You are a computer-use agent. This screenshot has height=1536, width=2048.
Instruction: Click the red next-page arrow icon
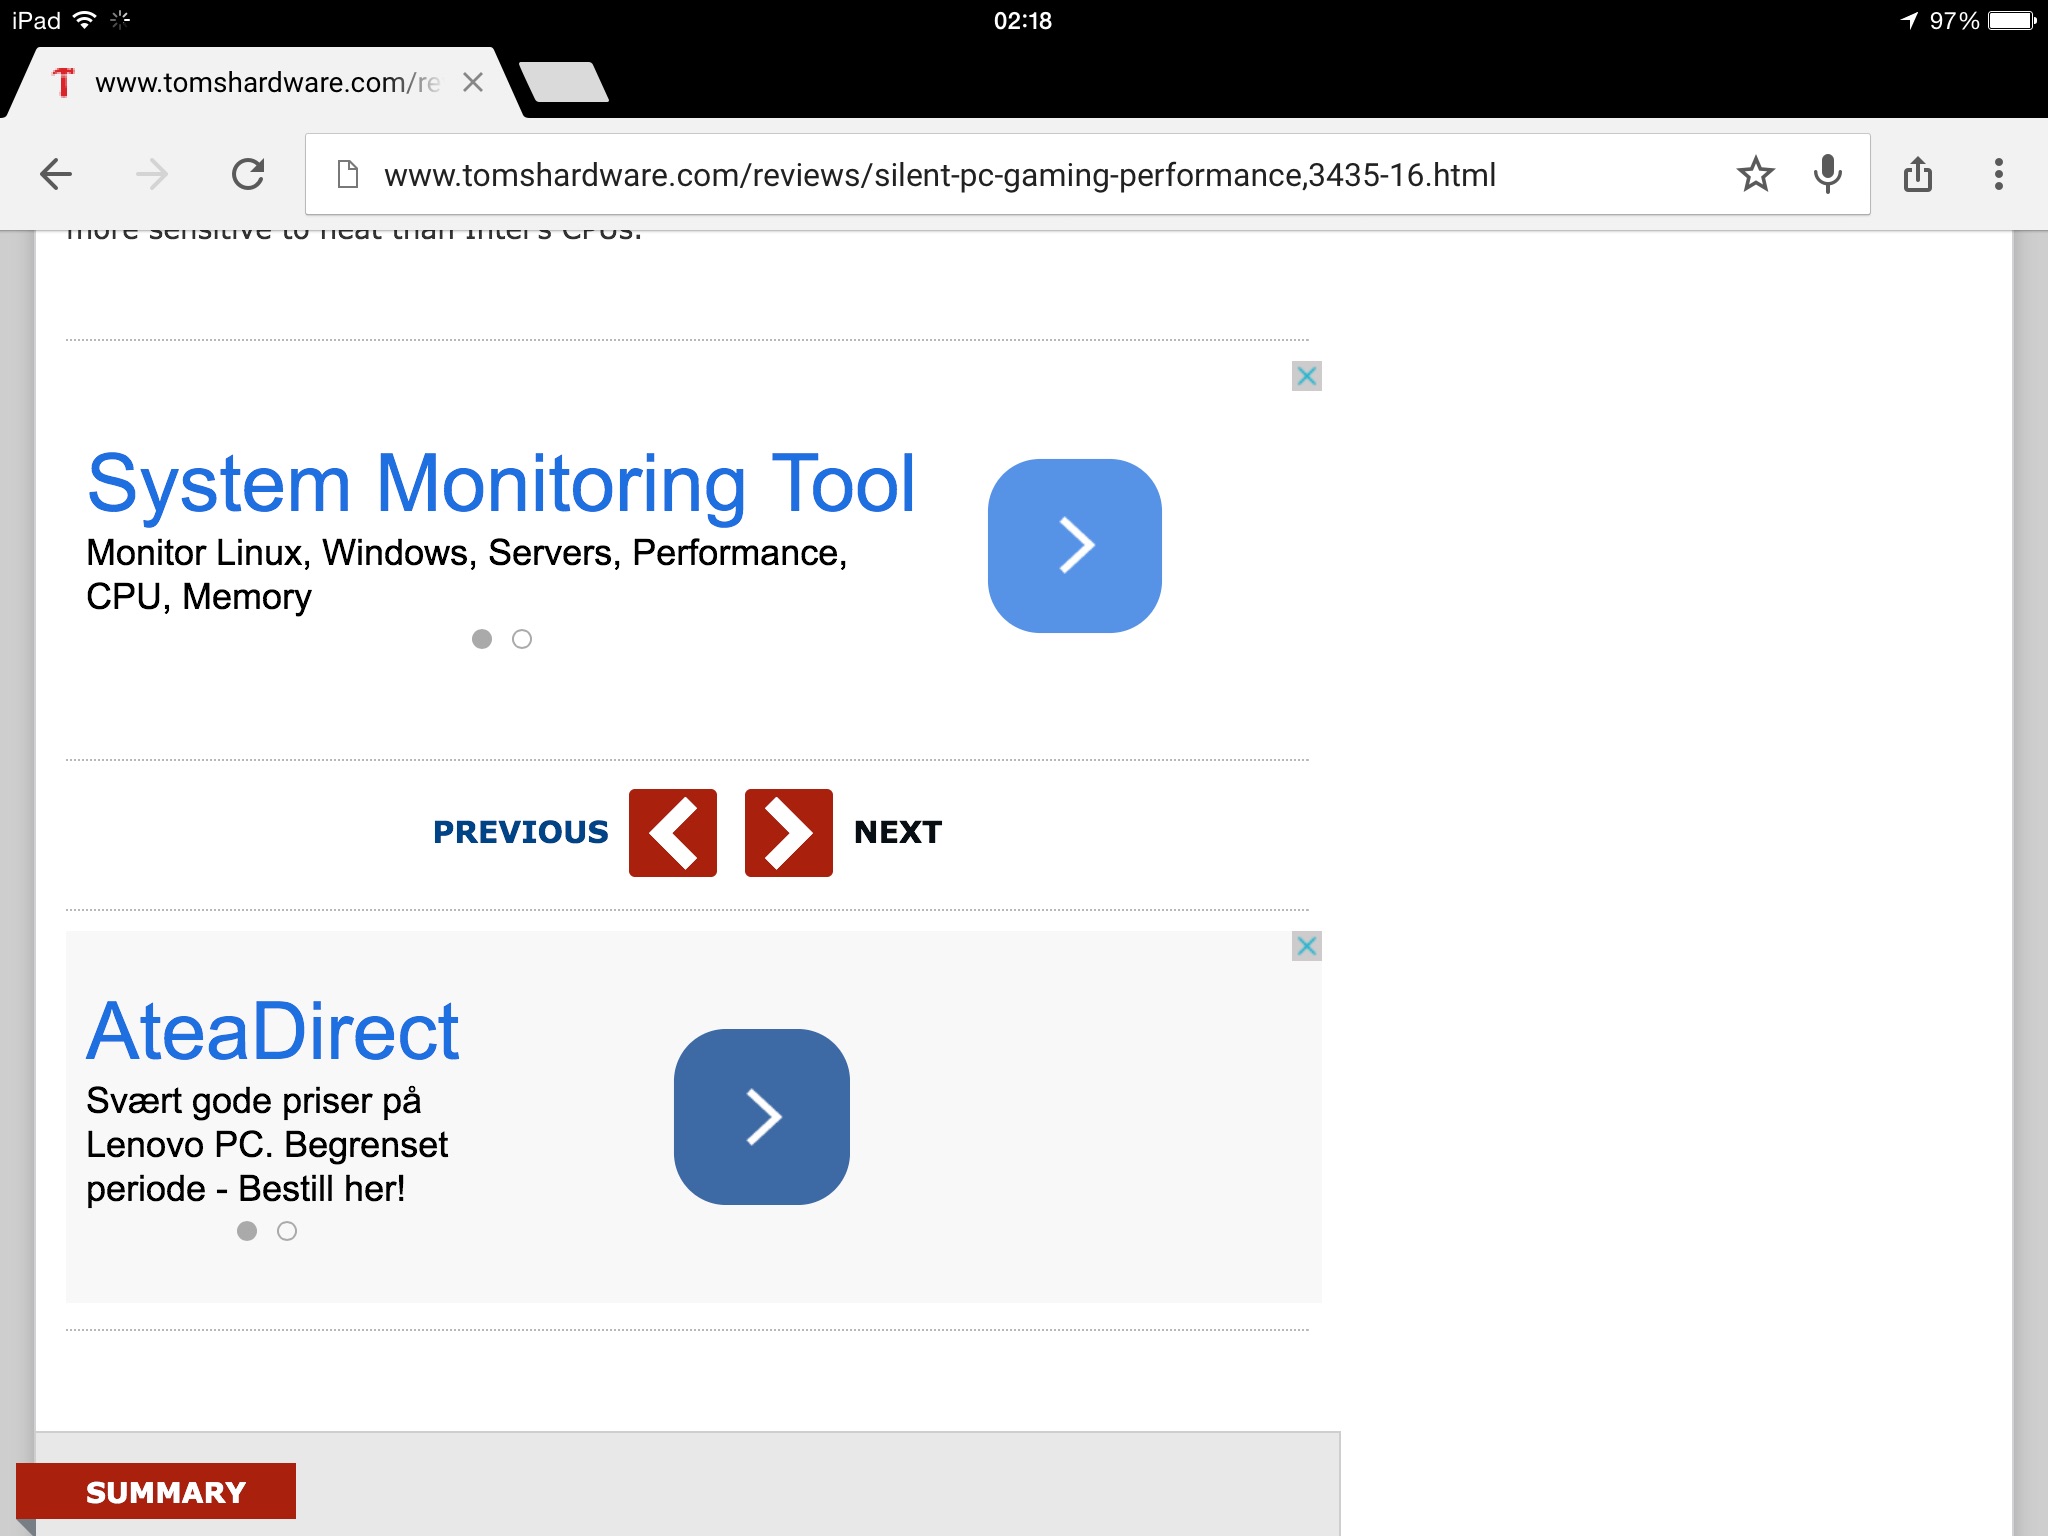(789, 832)
